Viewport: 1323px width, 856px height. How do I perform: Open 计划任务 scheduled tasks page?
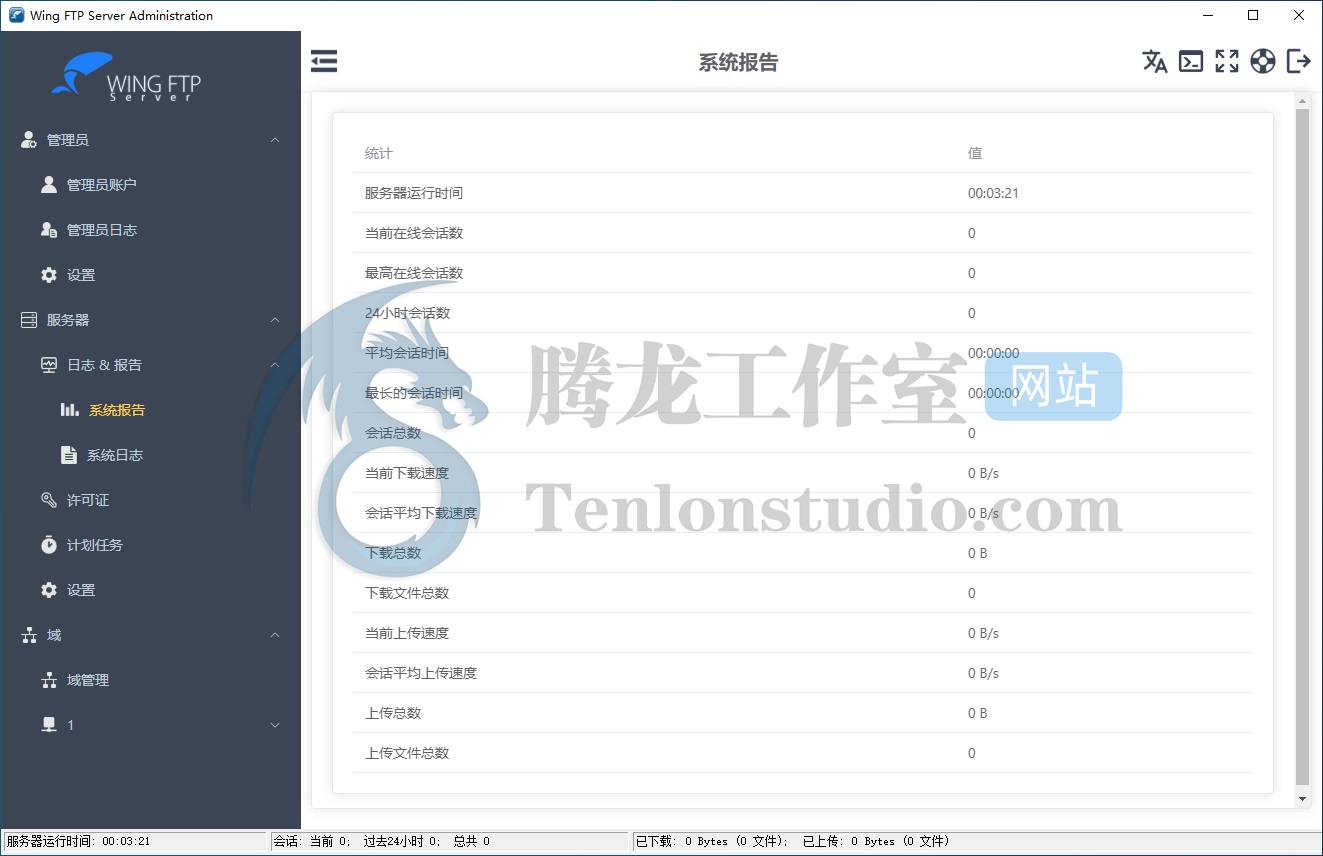pyautogui.click(x=94, y=545)
